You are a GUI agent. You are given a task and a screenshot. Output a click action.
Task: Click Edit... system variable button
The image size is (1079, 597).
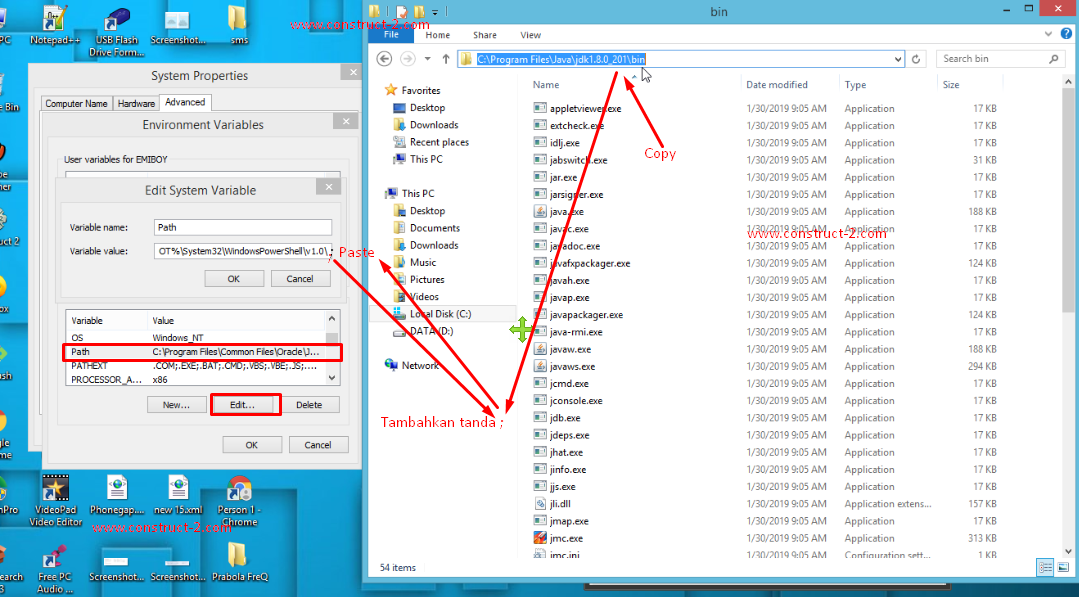[242, 404]
